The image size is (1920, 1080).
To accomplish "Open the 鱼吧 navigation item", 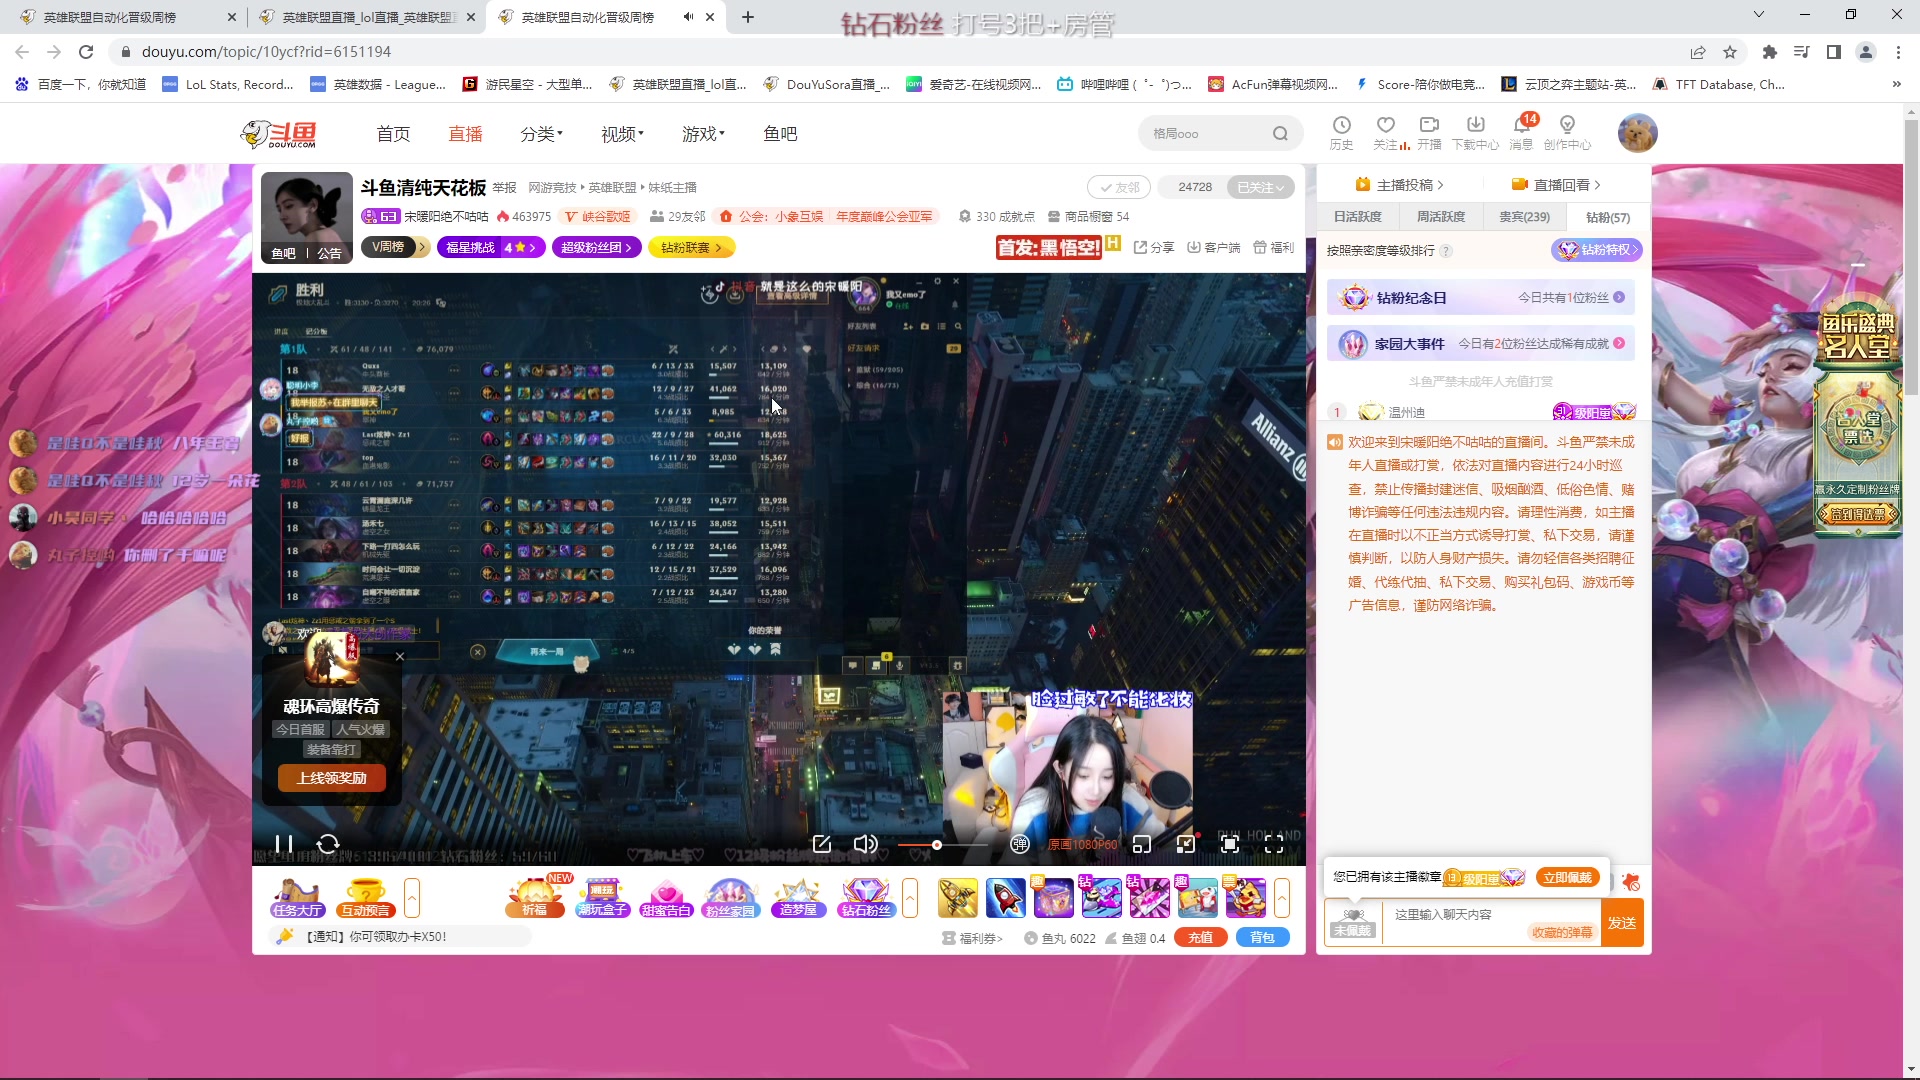I will pyautogui.click(x=780, y=134).
